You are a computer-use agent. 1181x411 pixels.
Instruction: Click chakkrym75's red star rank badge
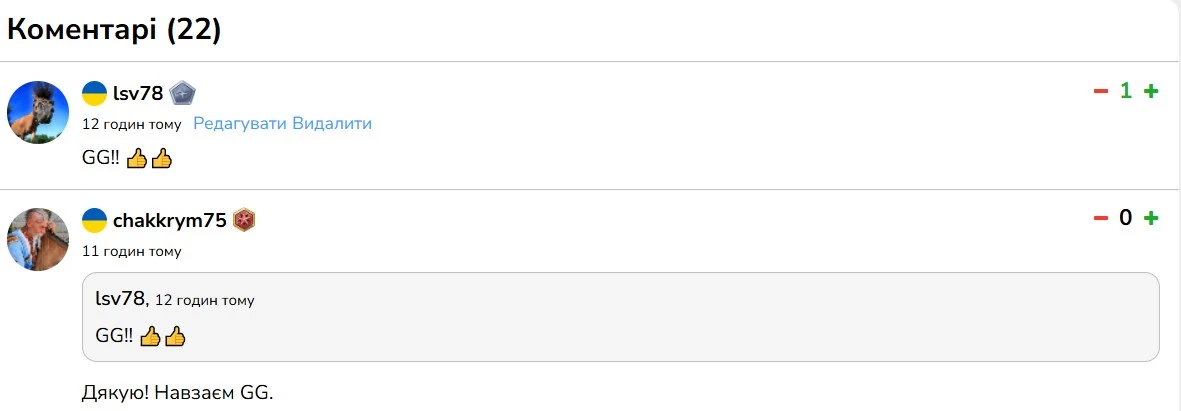(x=245, y=220)
